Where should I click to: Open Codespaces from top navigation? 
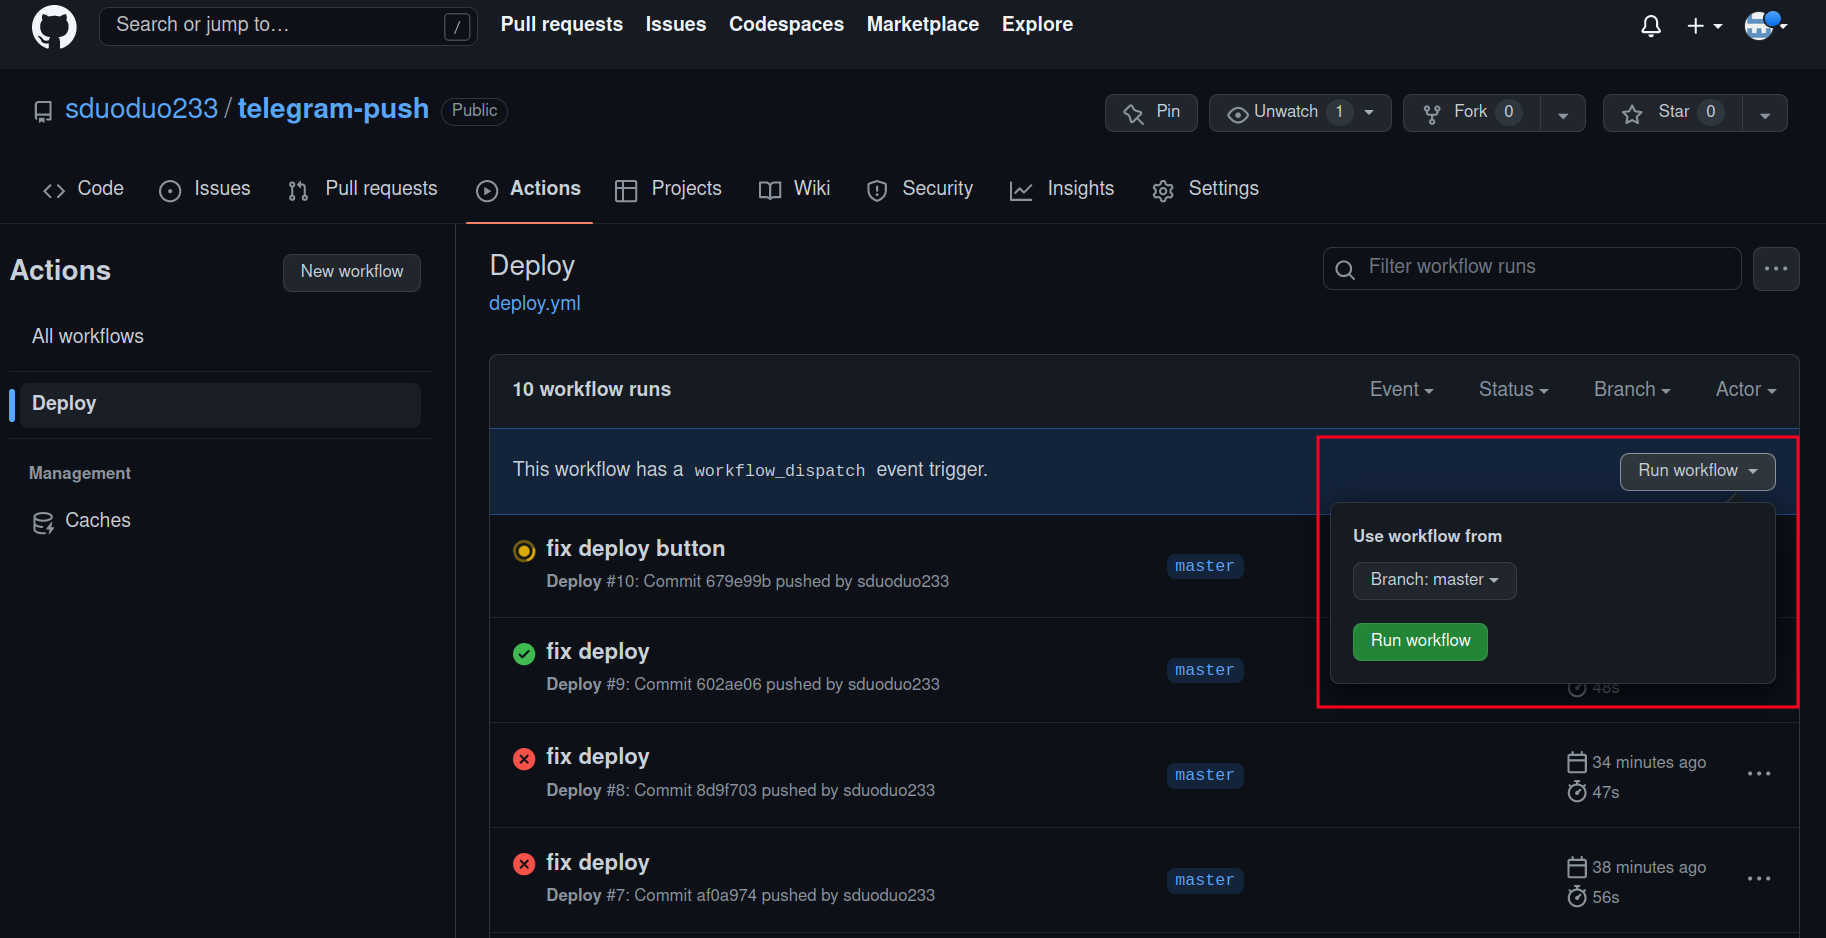coord(786,24)
